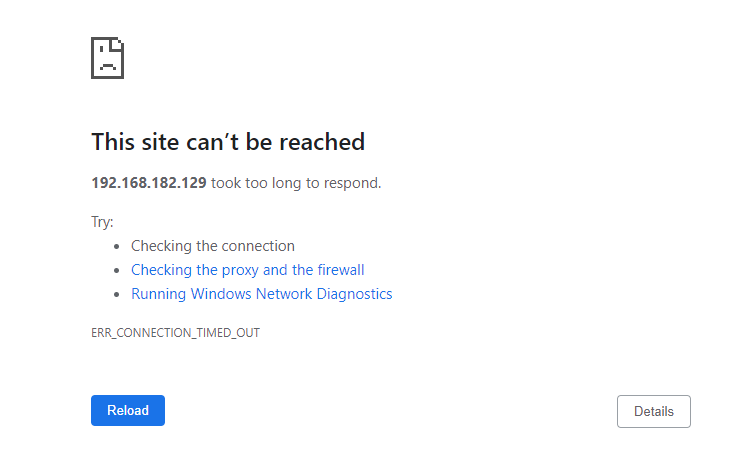Click the word "Diagnostics" in the blue link
742x451 pixels.
[x=354, y=294]
